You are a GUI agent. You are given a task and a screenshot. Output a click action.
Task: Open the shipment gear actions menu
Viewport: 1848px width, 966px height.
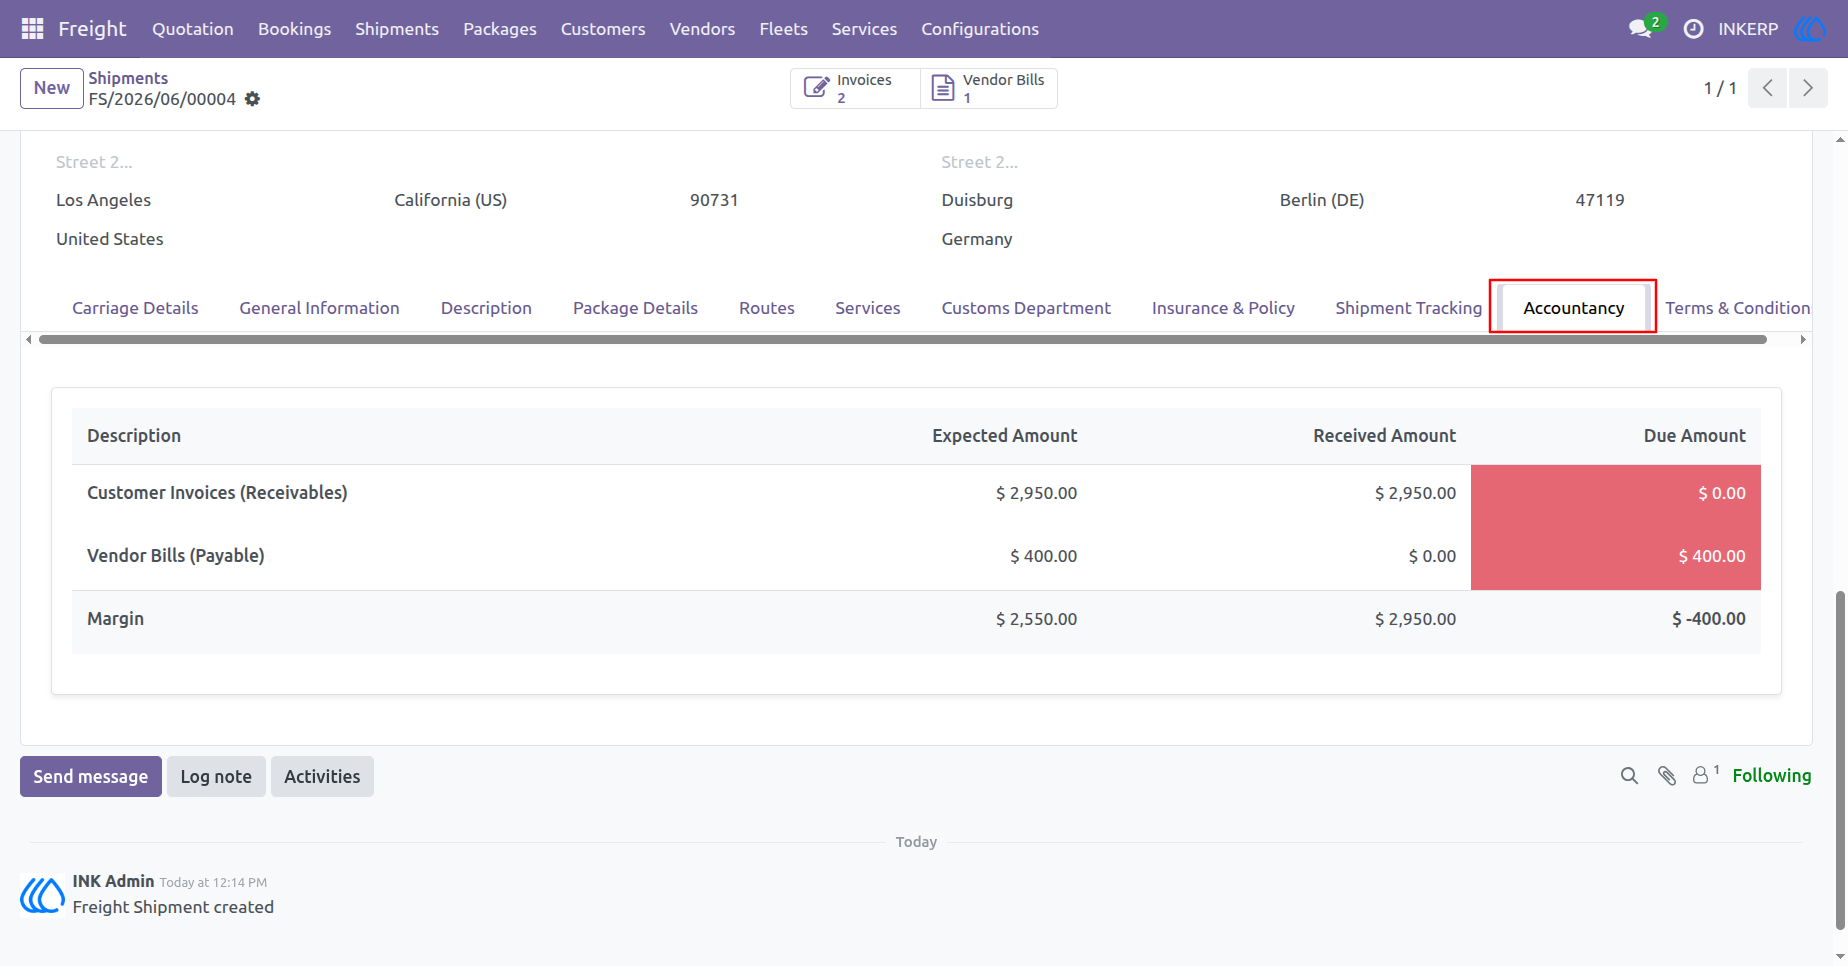pyautogui.click(x=253, y=99)
